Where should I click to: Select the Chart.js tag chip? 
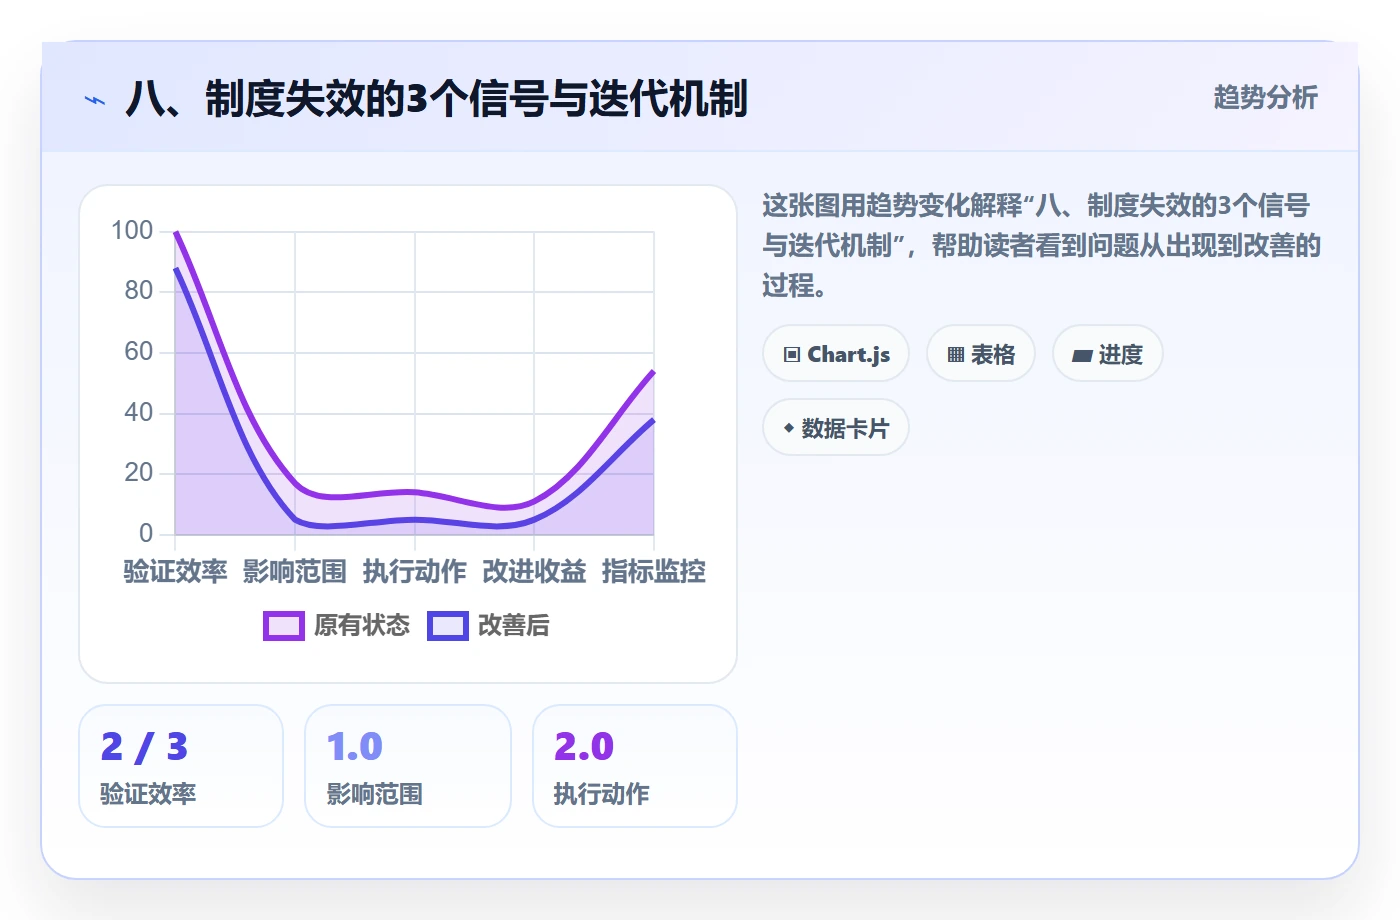tap(836, 354)
